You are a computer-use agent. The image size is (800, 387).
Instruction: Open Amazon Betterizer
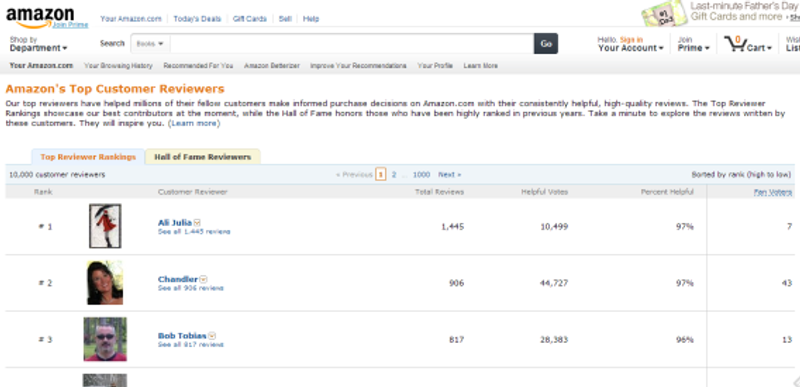tap(271, 66)
